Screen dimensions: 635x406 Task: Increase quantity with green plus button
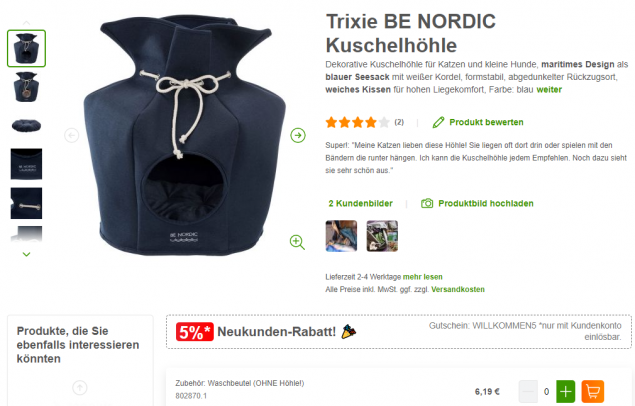565,391
